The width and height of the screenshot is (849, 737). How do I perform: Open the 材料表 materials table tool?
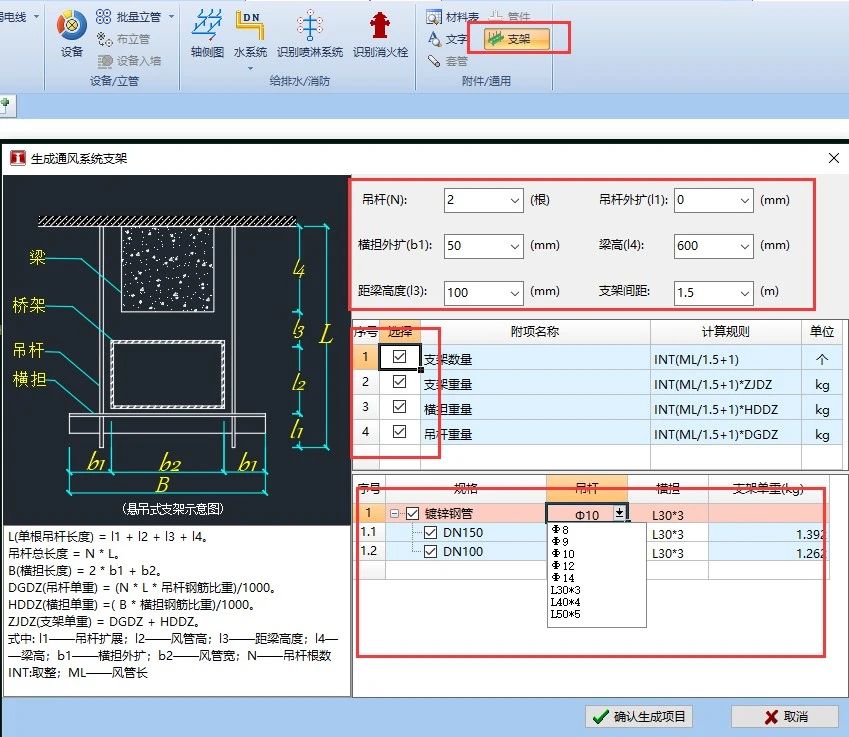pos(449,16)
